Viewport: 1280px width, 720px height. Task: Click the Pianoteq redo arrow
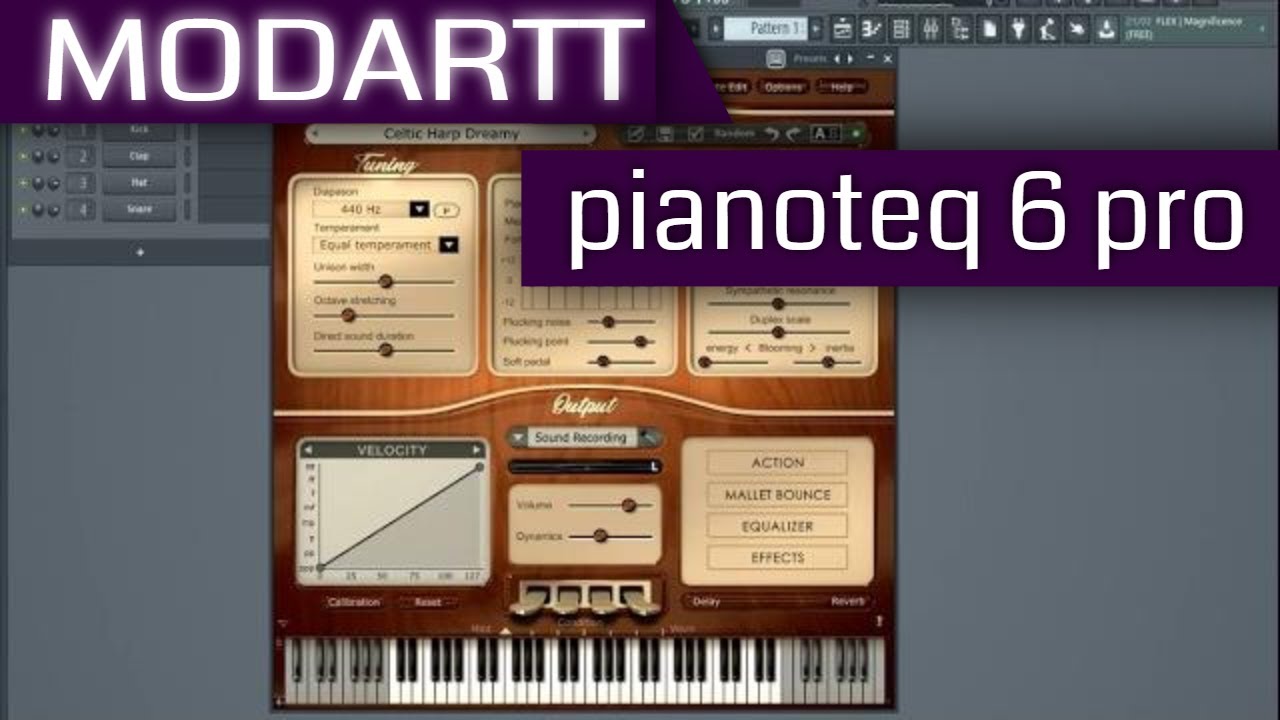tap(791, 134)
